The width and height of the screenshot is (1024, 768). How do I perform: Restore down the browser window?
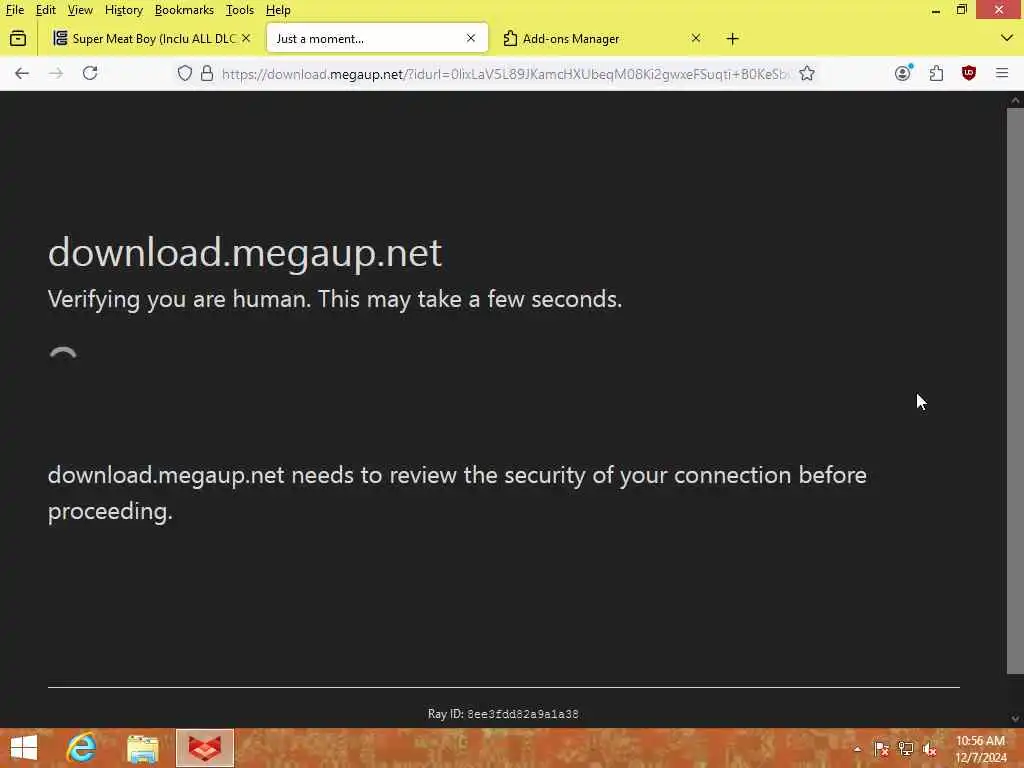[x=961, y=10]
